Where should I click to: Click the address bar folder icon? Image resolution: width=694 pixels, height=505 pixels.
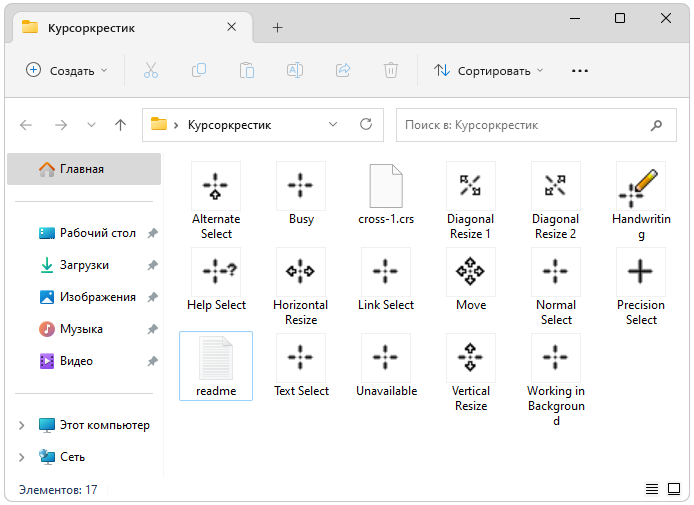coord(158,124)
